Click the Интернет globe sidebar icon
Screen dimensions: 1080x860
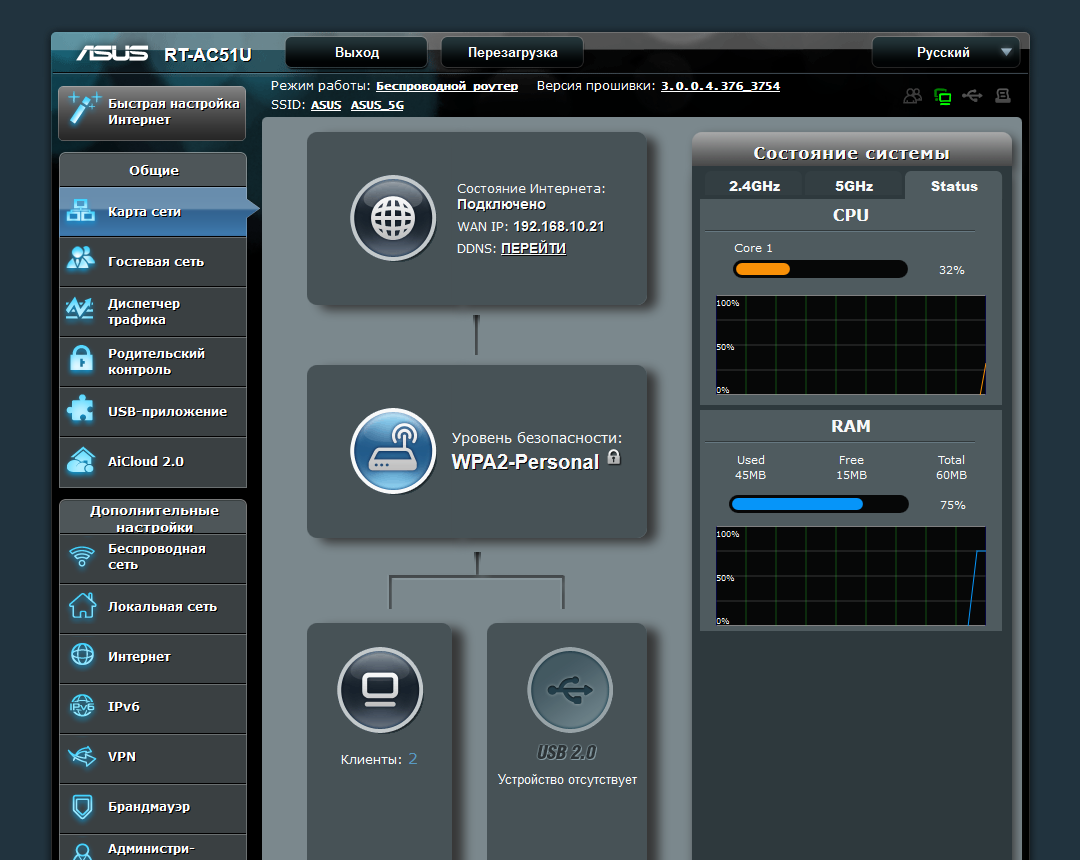tap(83, 655)
